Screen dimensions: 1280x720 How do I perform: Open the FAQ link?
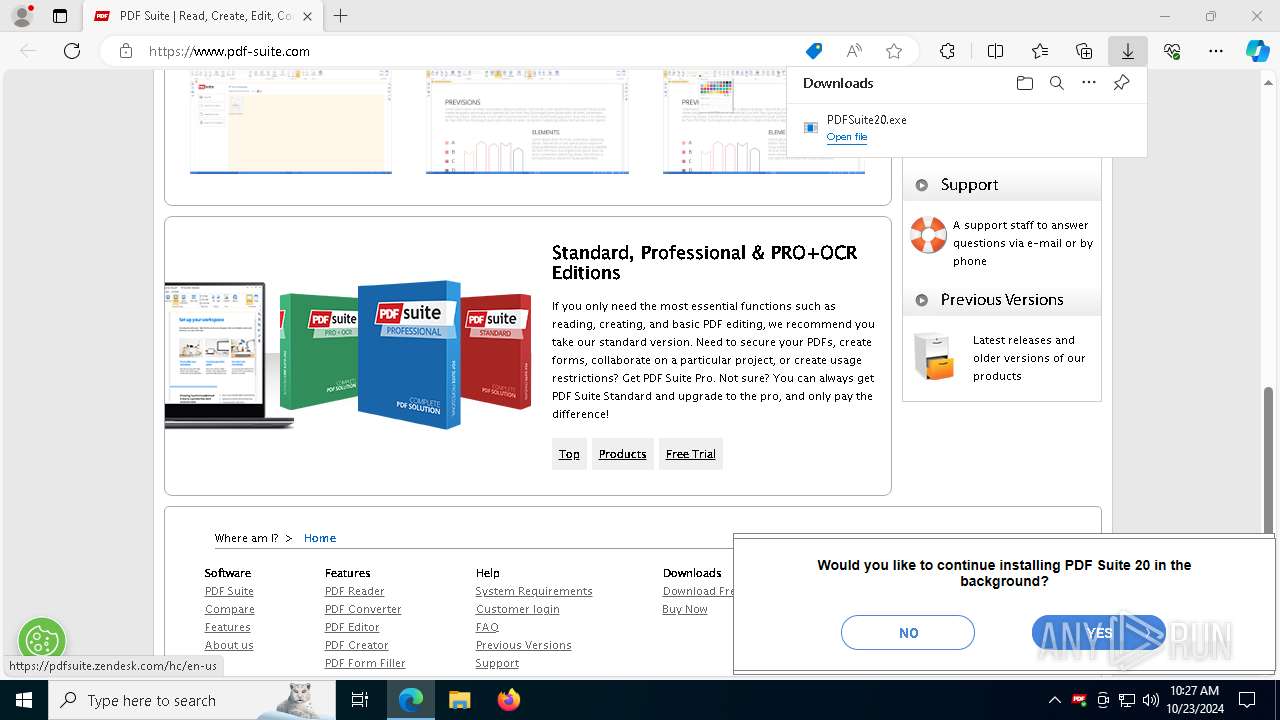pos(487,627)
